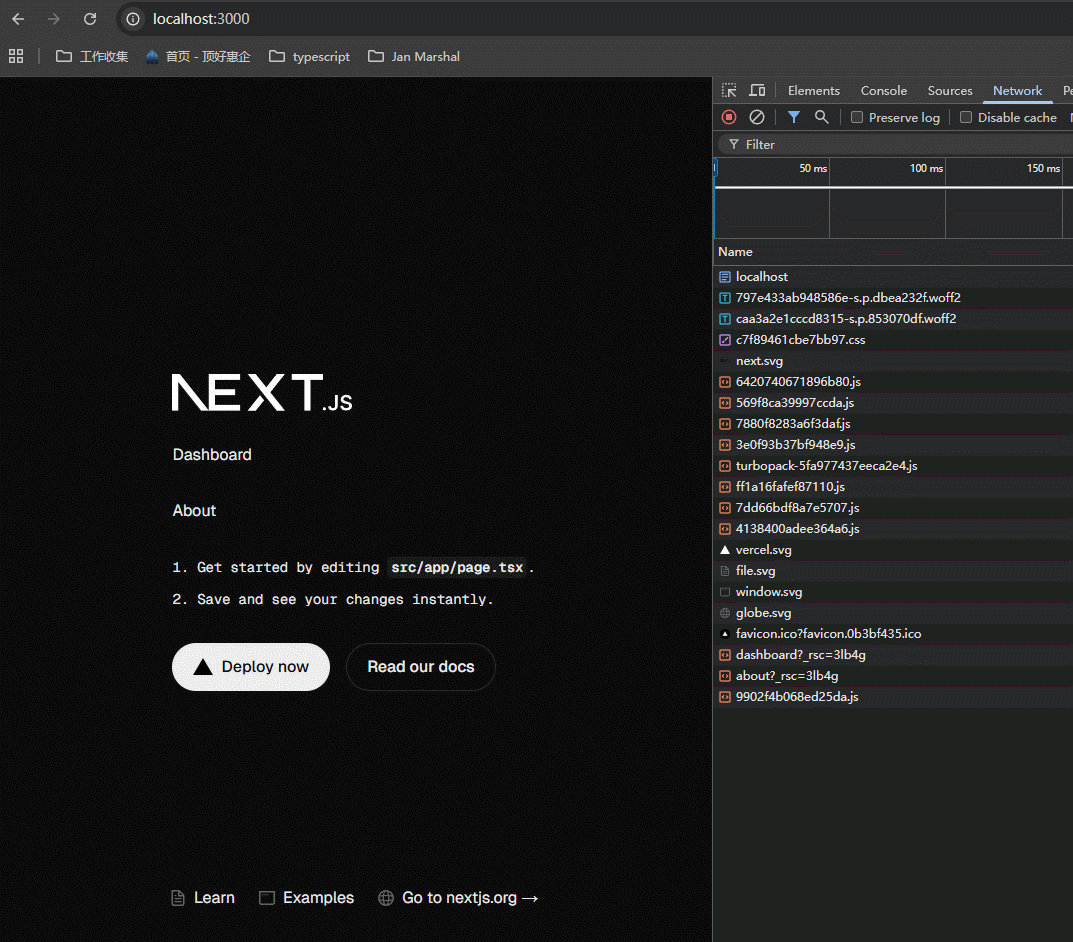Enable Preserve log checkbox
The image size is (1073, 942).
857,117
